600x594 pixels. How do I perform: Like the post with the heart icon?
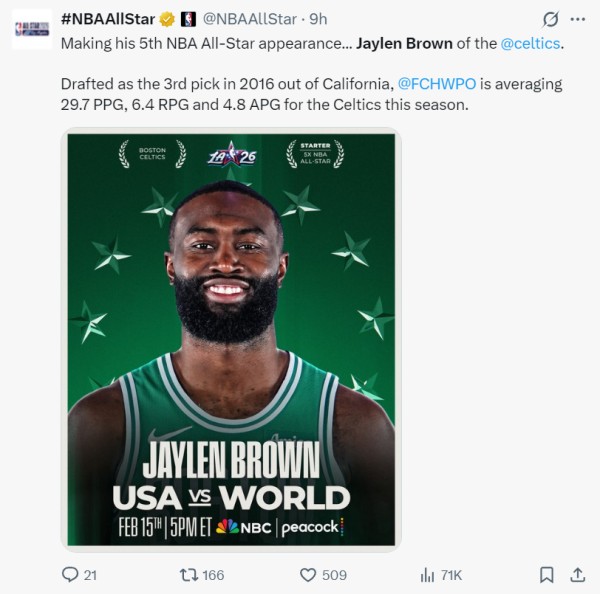click(308, 575)
